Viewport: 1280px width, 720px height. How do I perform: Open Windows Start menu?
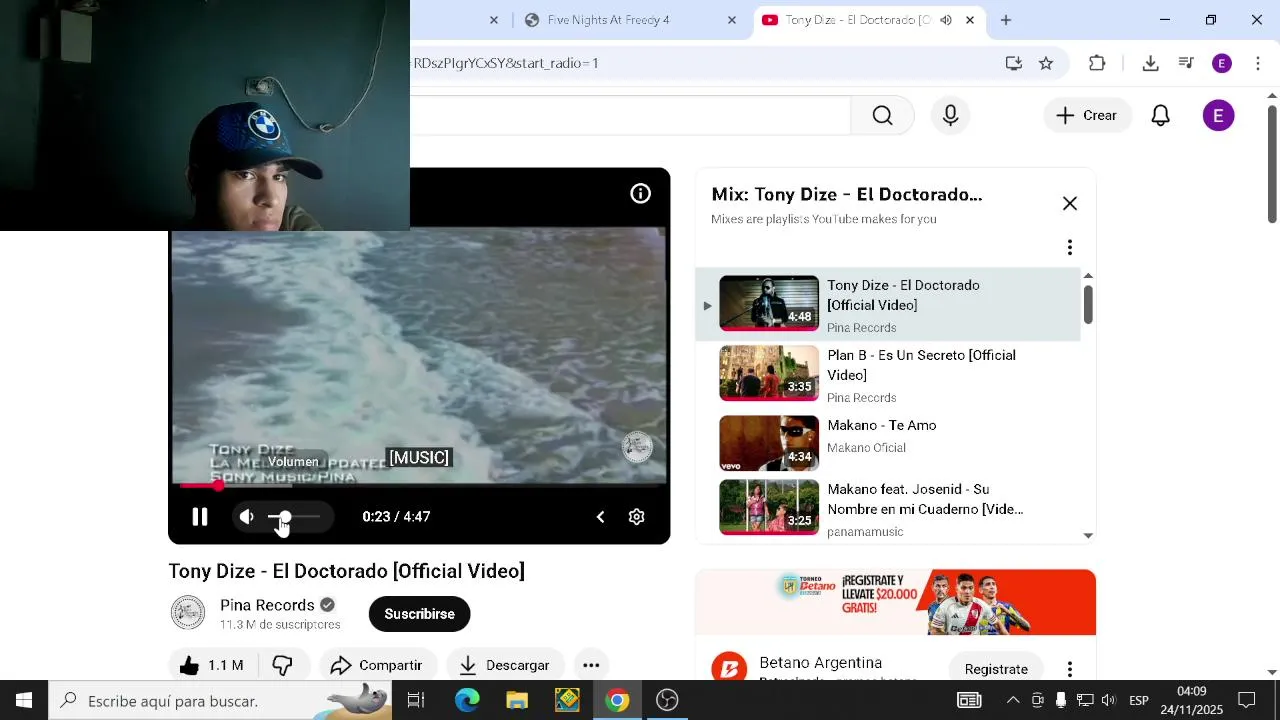click(24, 700)
